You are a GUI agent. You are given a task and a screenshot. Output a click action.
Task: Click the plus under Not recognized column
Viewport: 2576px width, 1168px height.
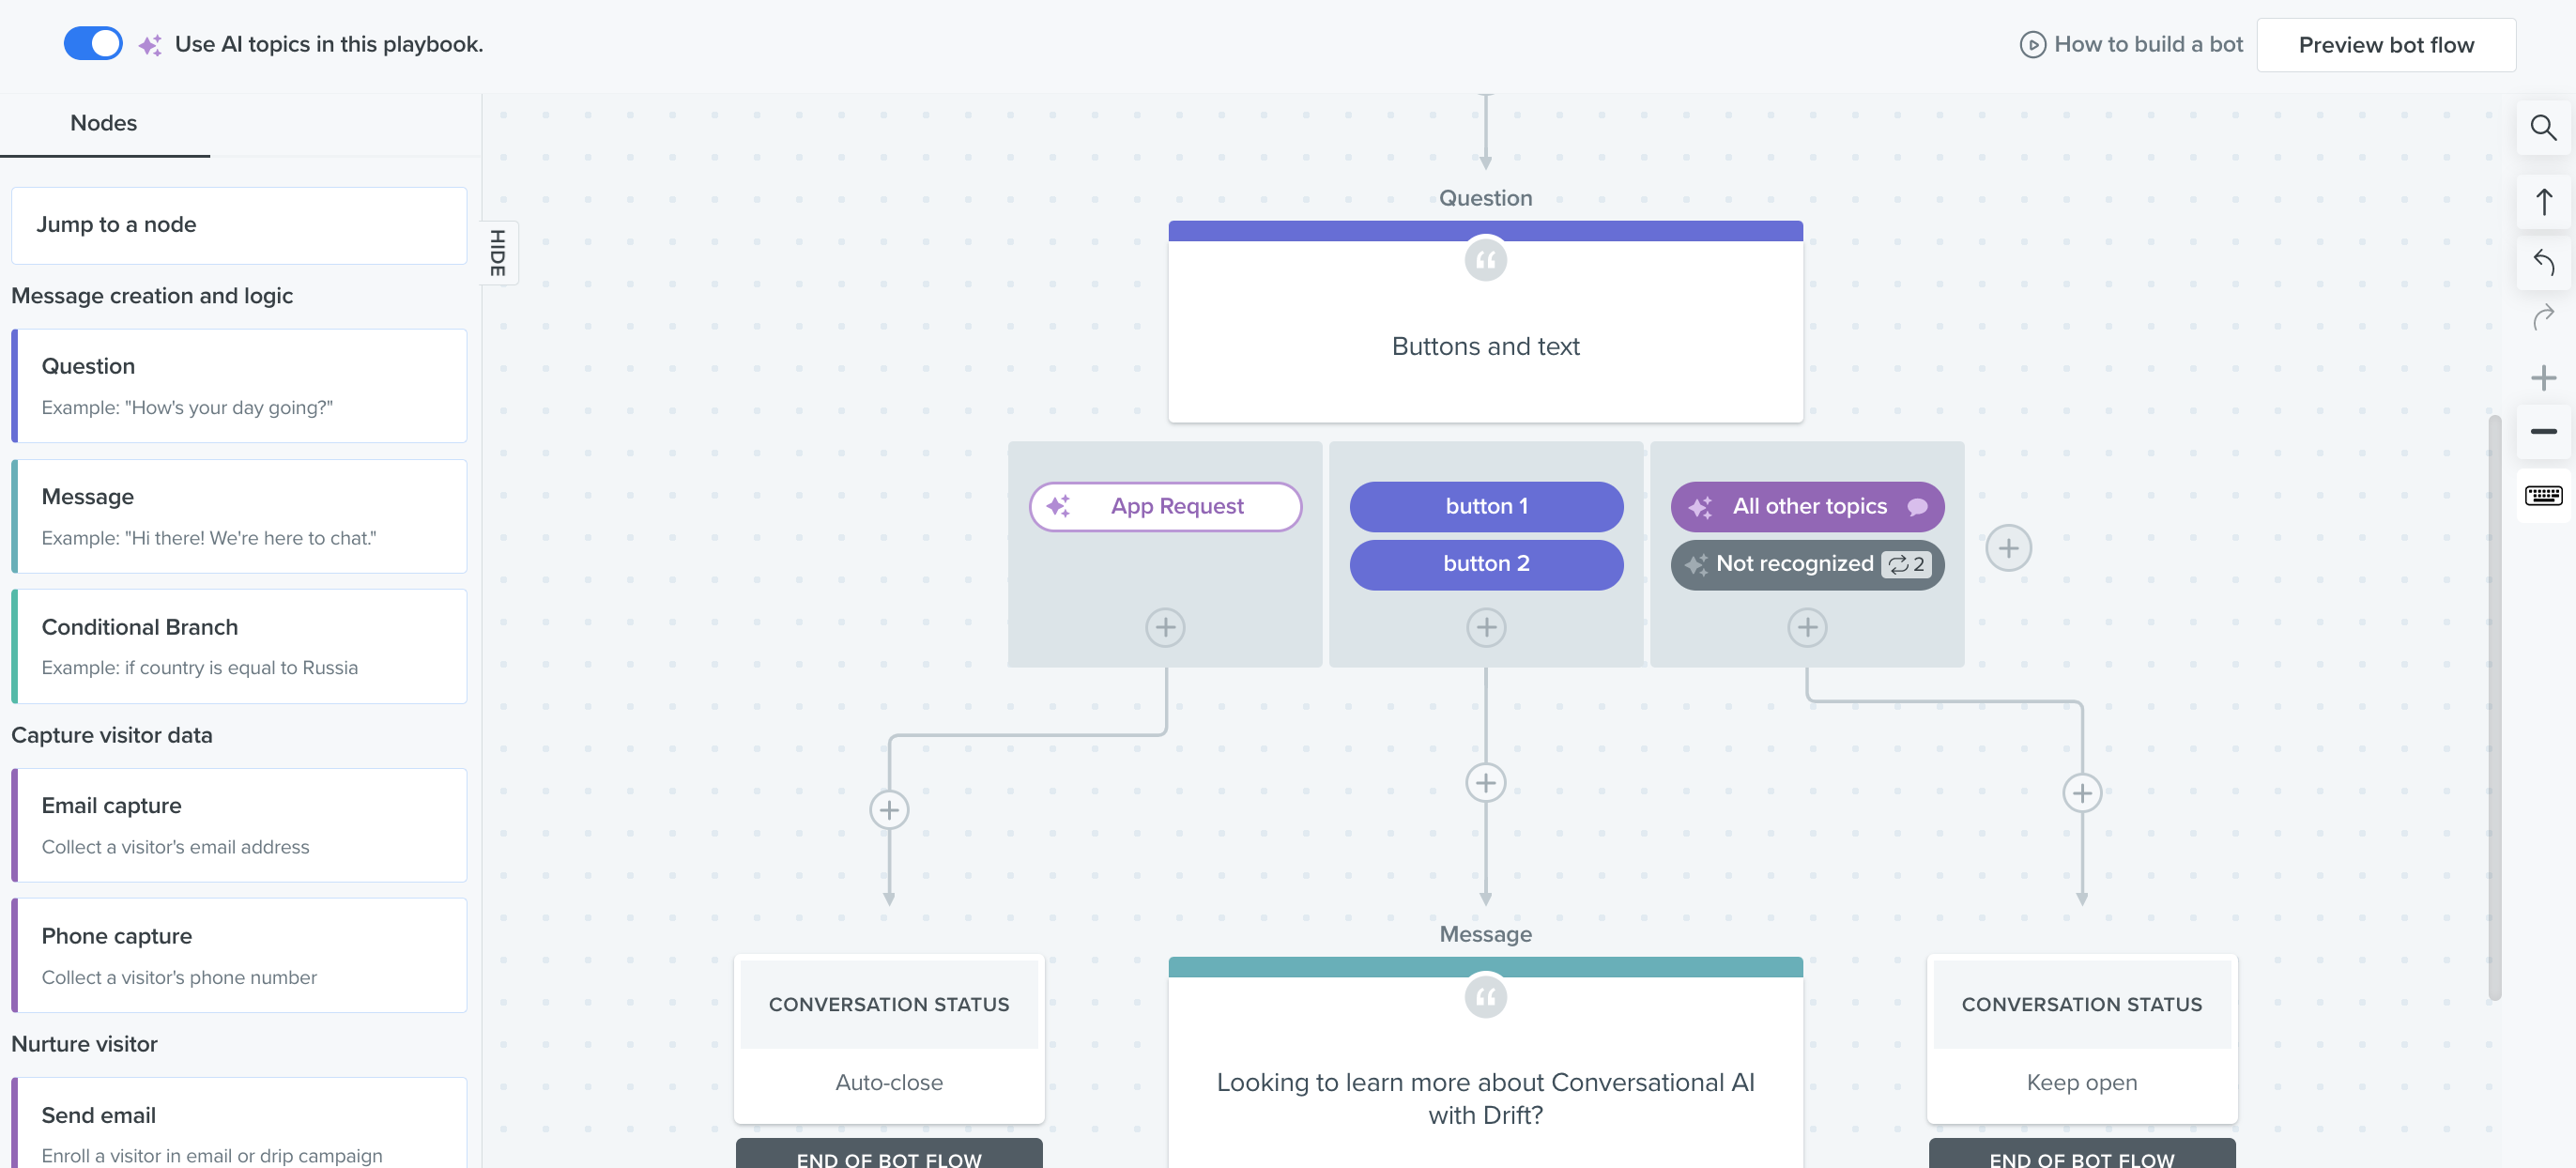(1807, 628)
